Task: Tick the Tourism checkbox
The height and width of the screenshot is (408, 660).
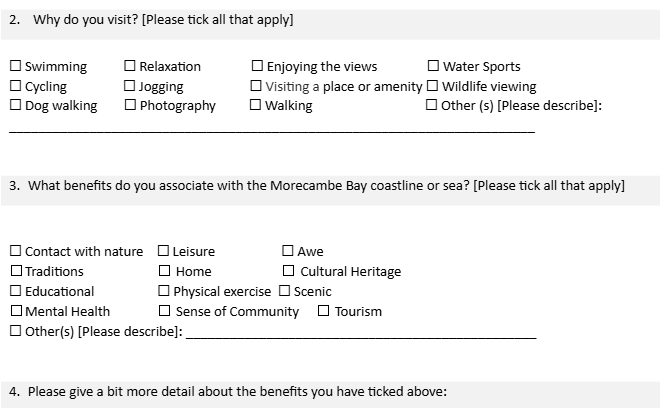Action: point(324,311)
